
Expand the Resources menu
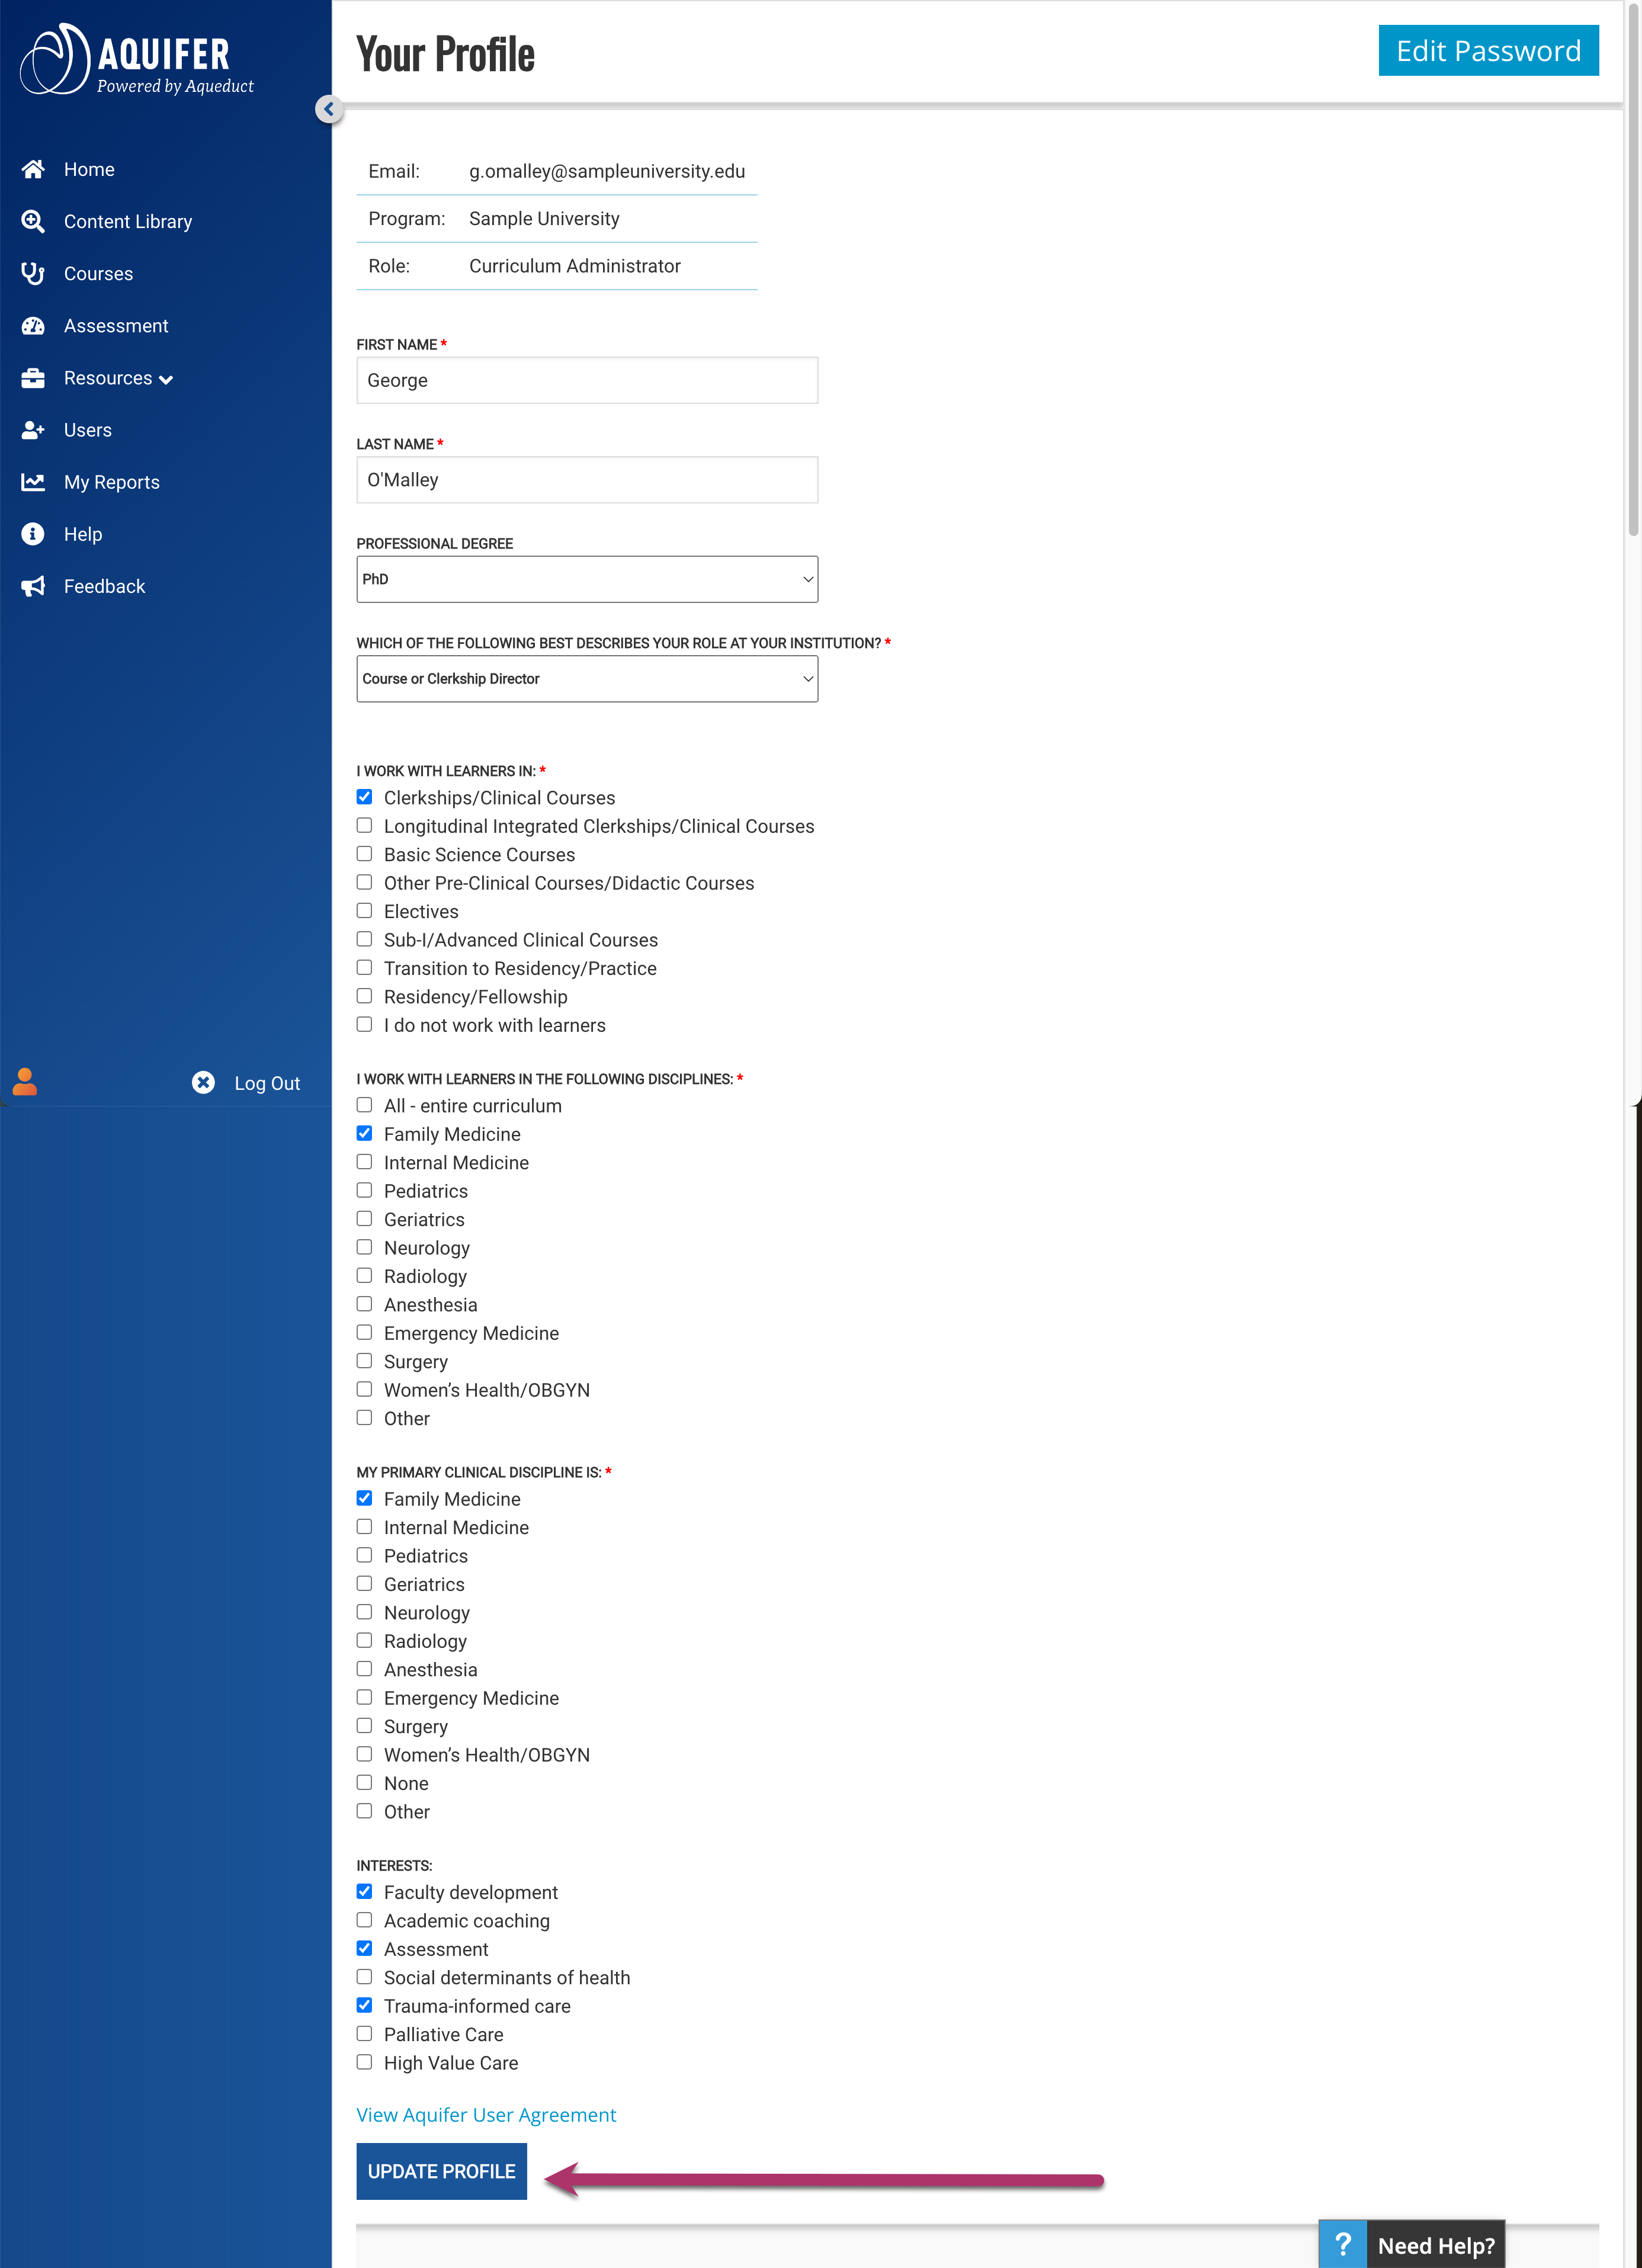[118, 378]
